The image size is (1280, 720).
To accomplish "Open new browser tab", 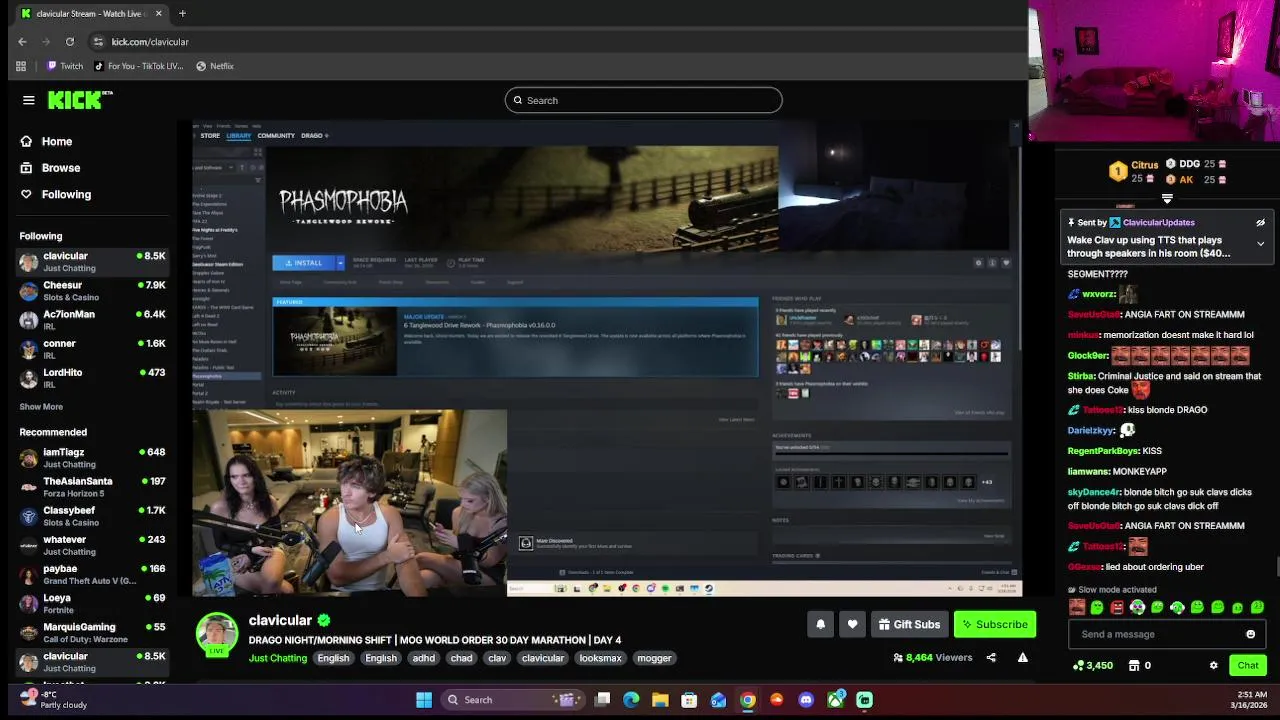I will (x=182, y=14).
